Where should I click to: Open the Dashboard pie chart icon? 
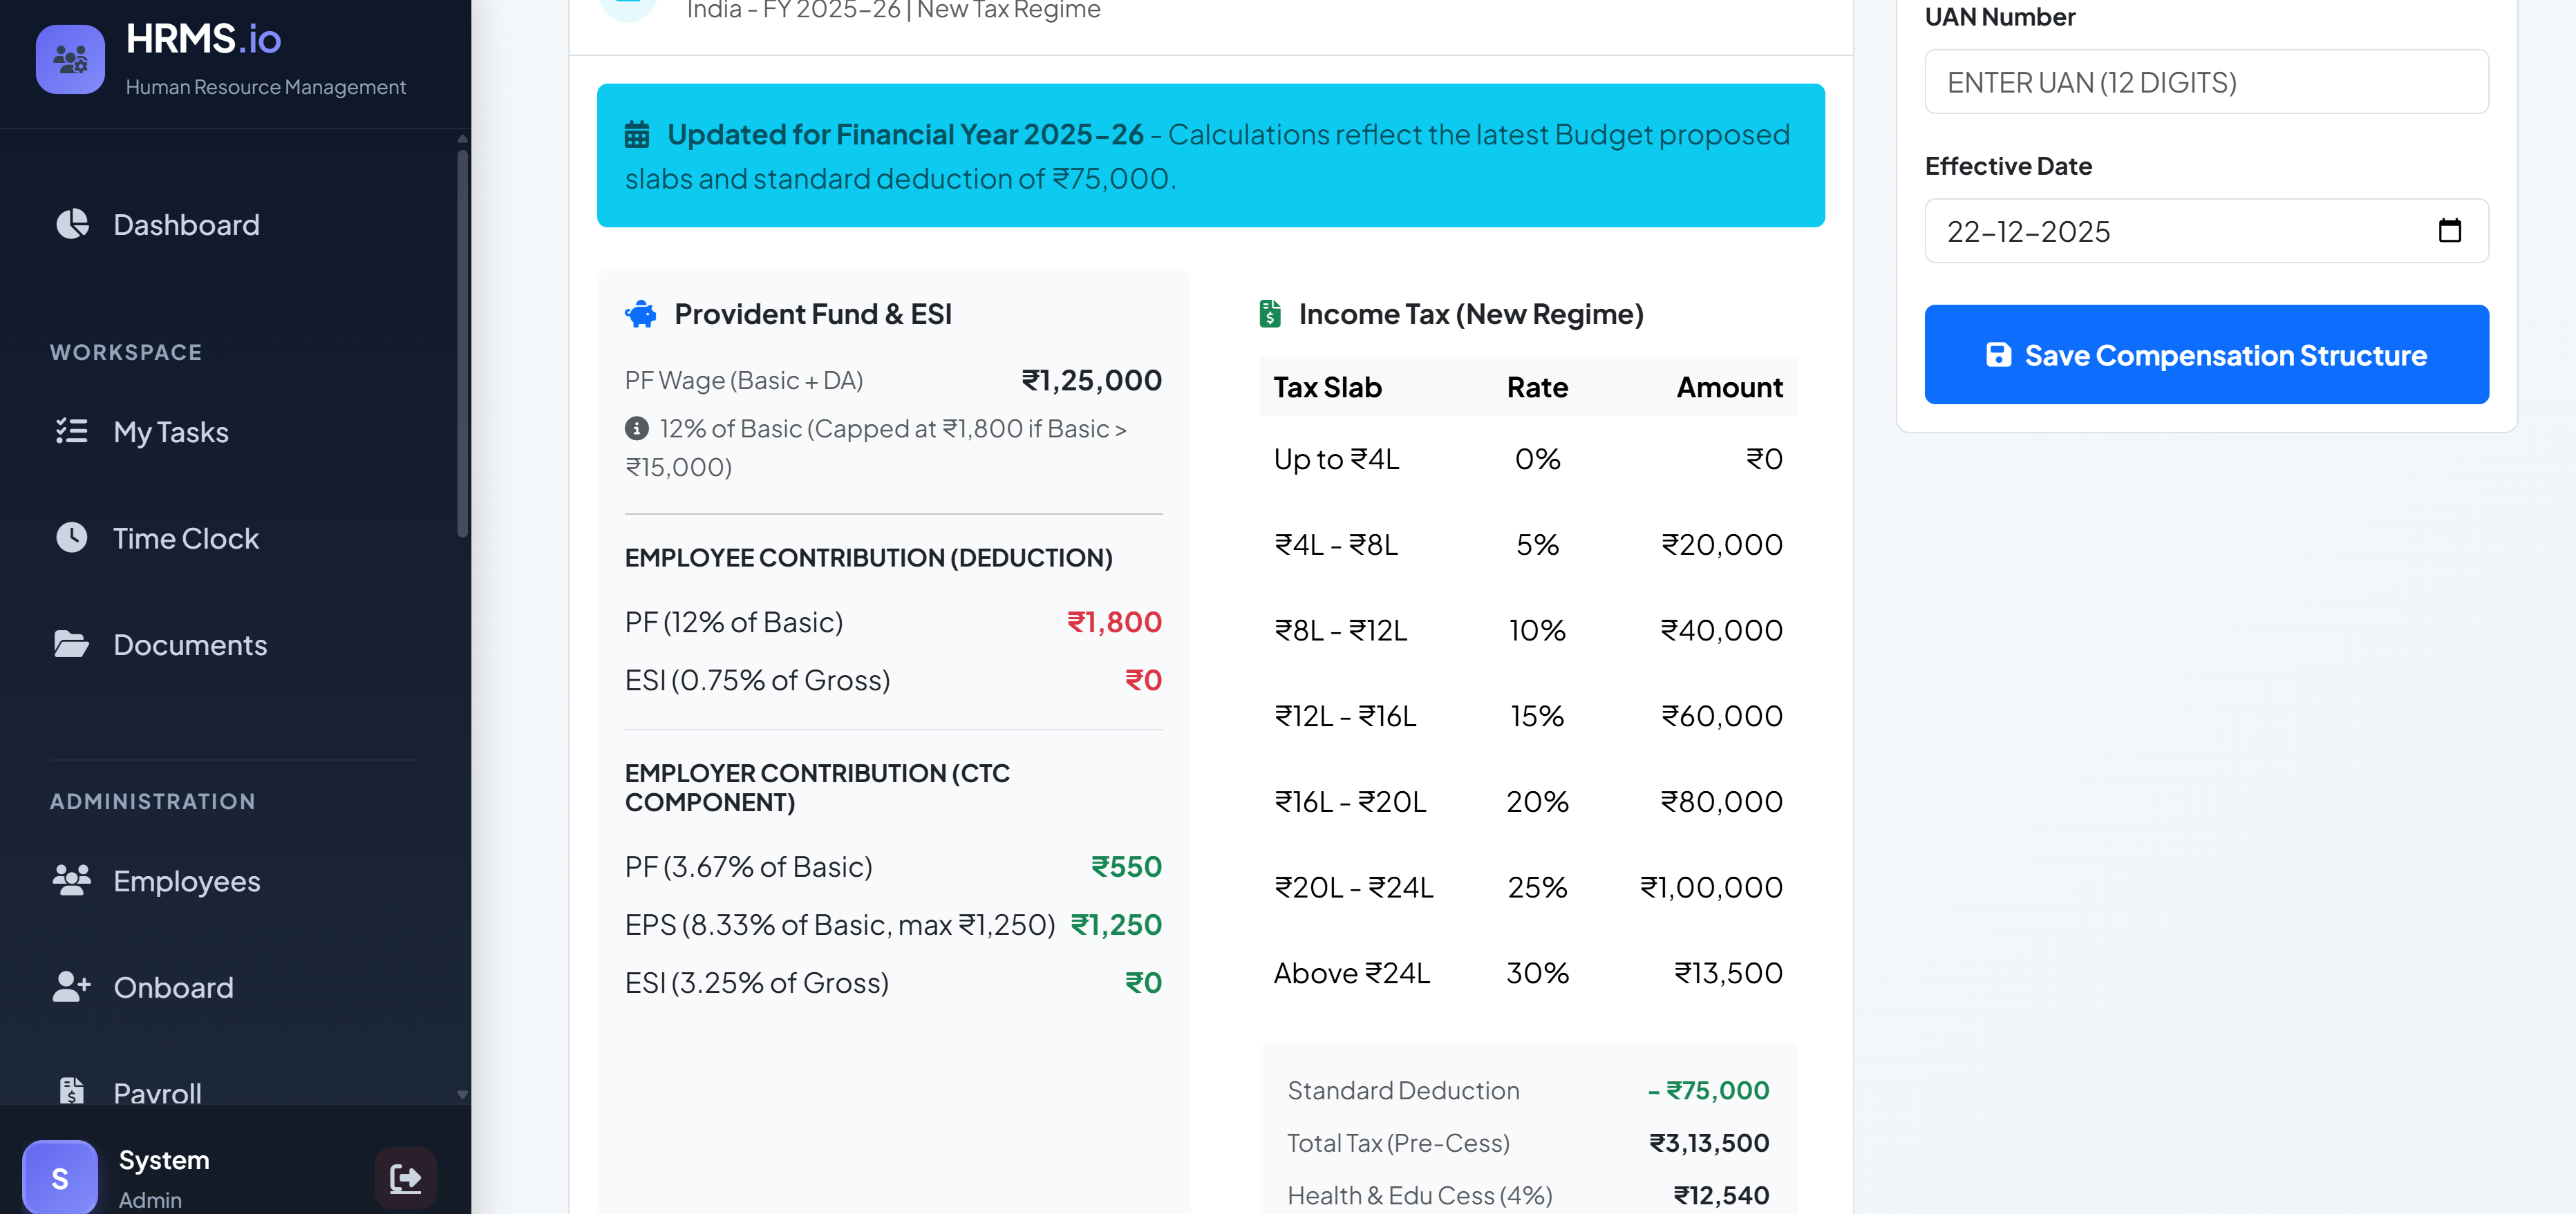(x=72, y=224)
